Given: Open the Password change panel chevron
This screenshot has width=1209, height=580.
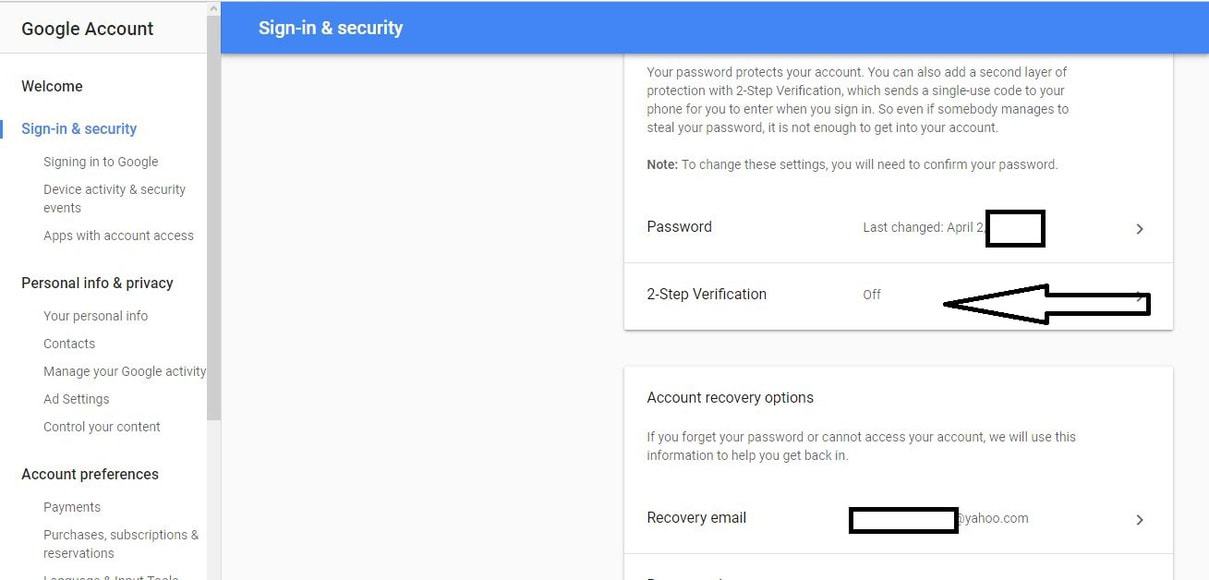Looking at the screenshot, I should [x=1139, y=228].
